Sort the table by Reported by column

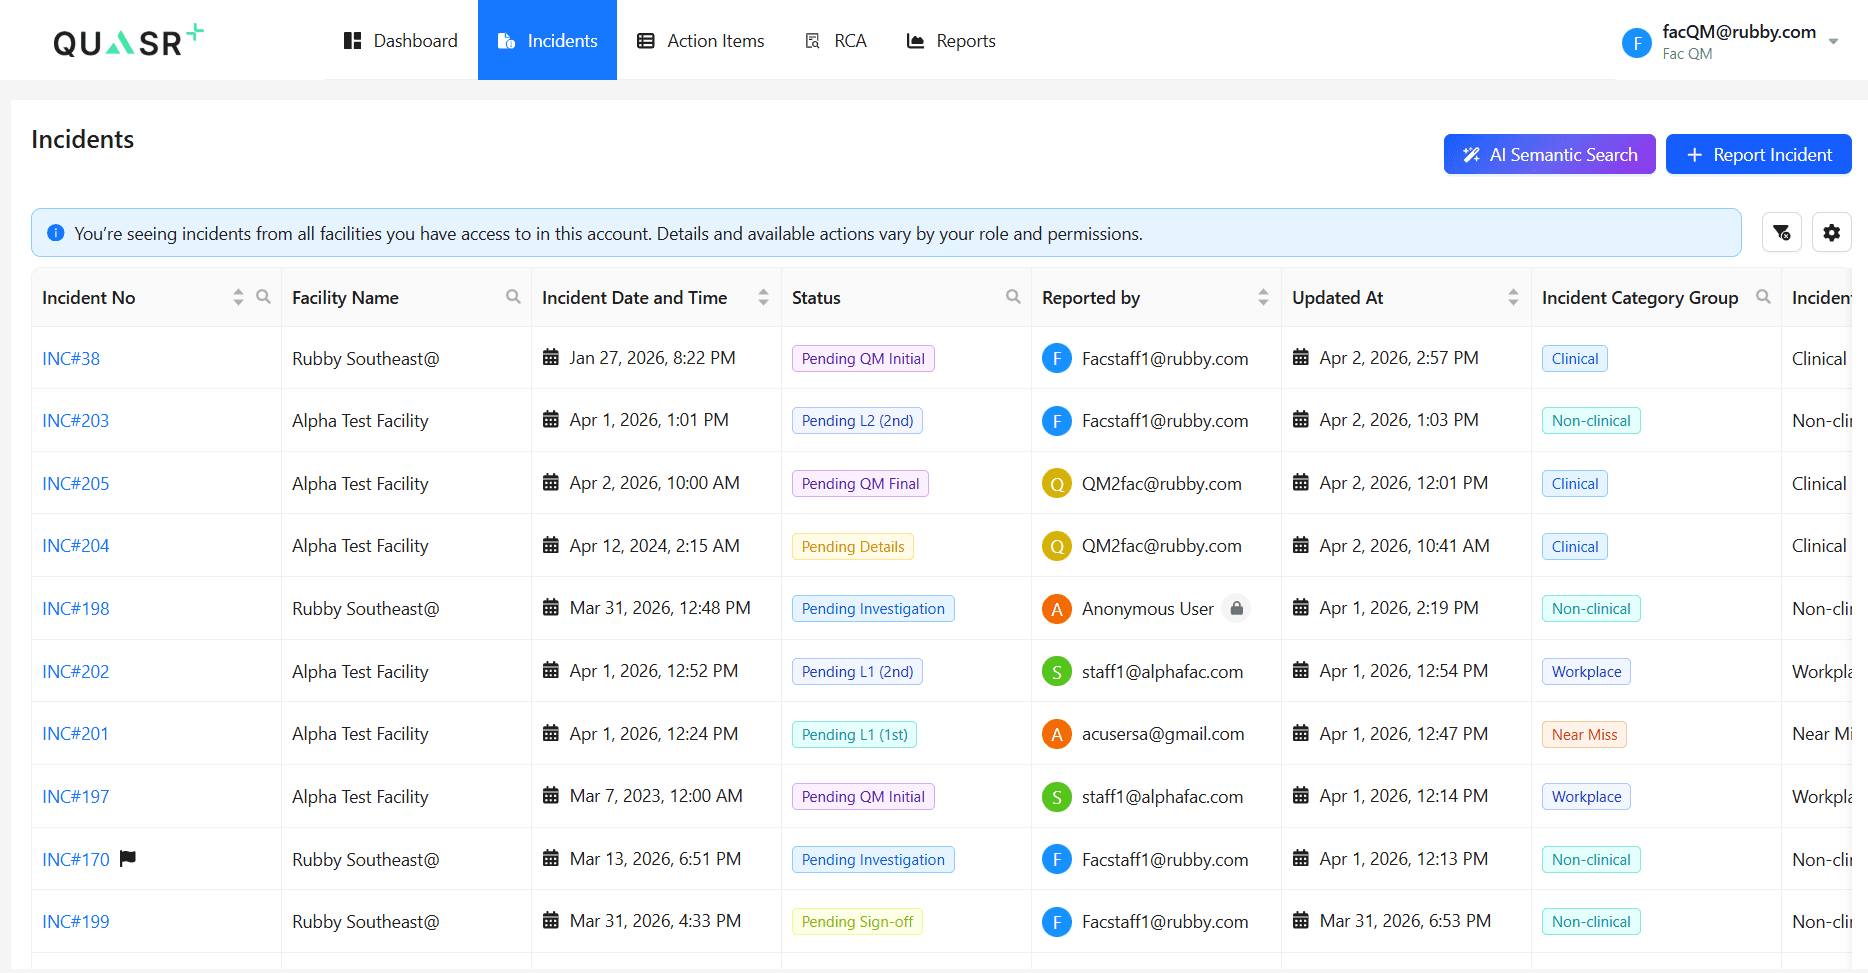[1264, 296]
